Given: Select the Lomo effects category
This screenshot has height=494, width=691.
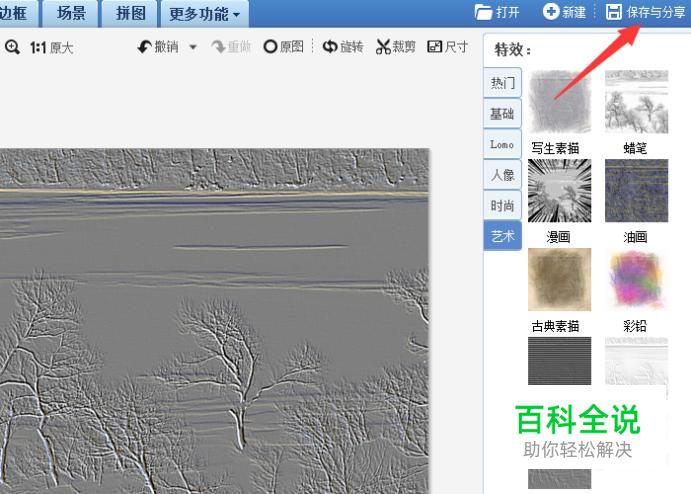Looking at the screenshot, I should click(x=502, y=144).
